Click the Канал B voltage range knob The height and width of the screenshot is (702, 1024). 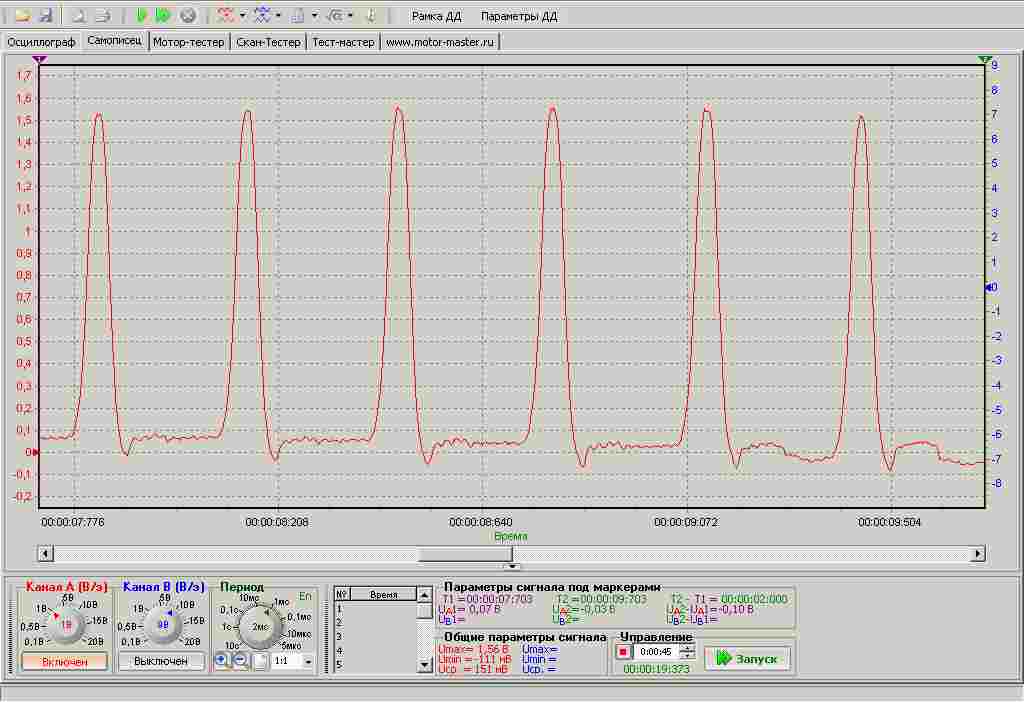pos(163,625)
